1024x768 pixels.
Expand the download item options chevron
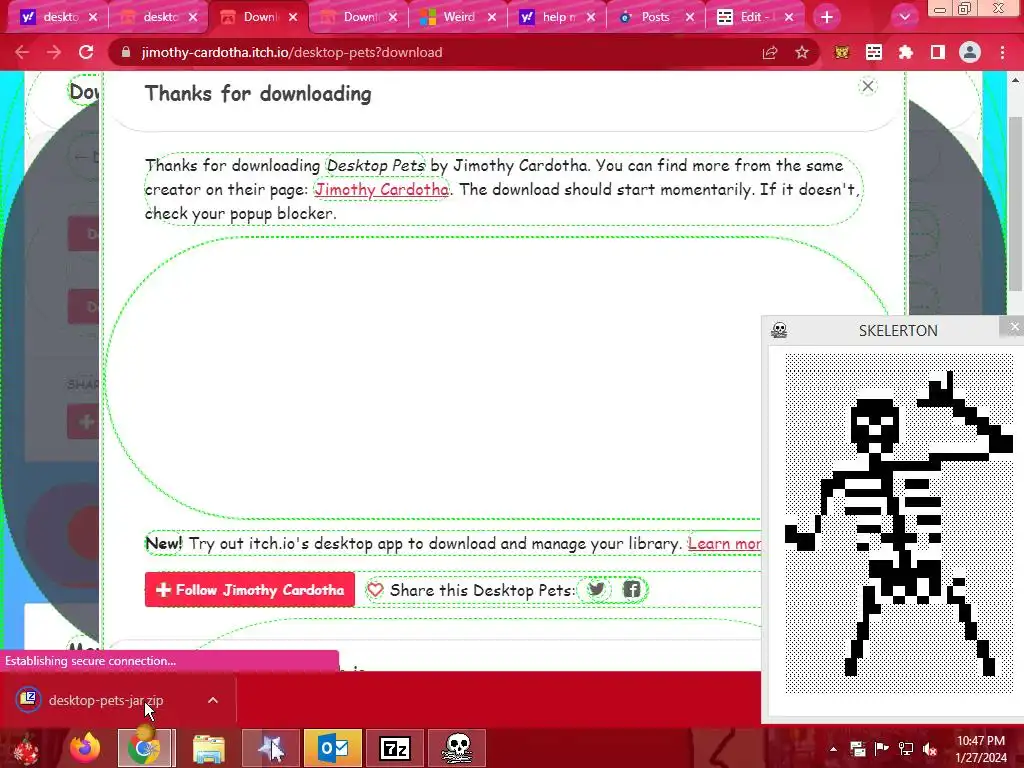tap(213, 700)
